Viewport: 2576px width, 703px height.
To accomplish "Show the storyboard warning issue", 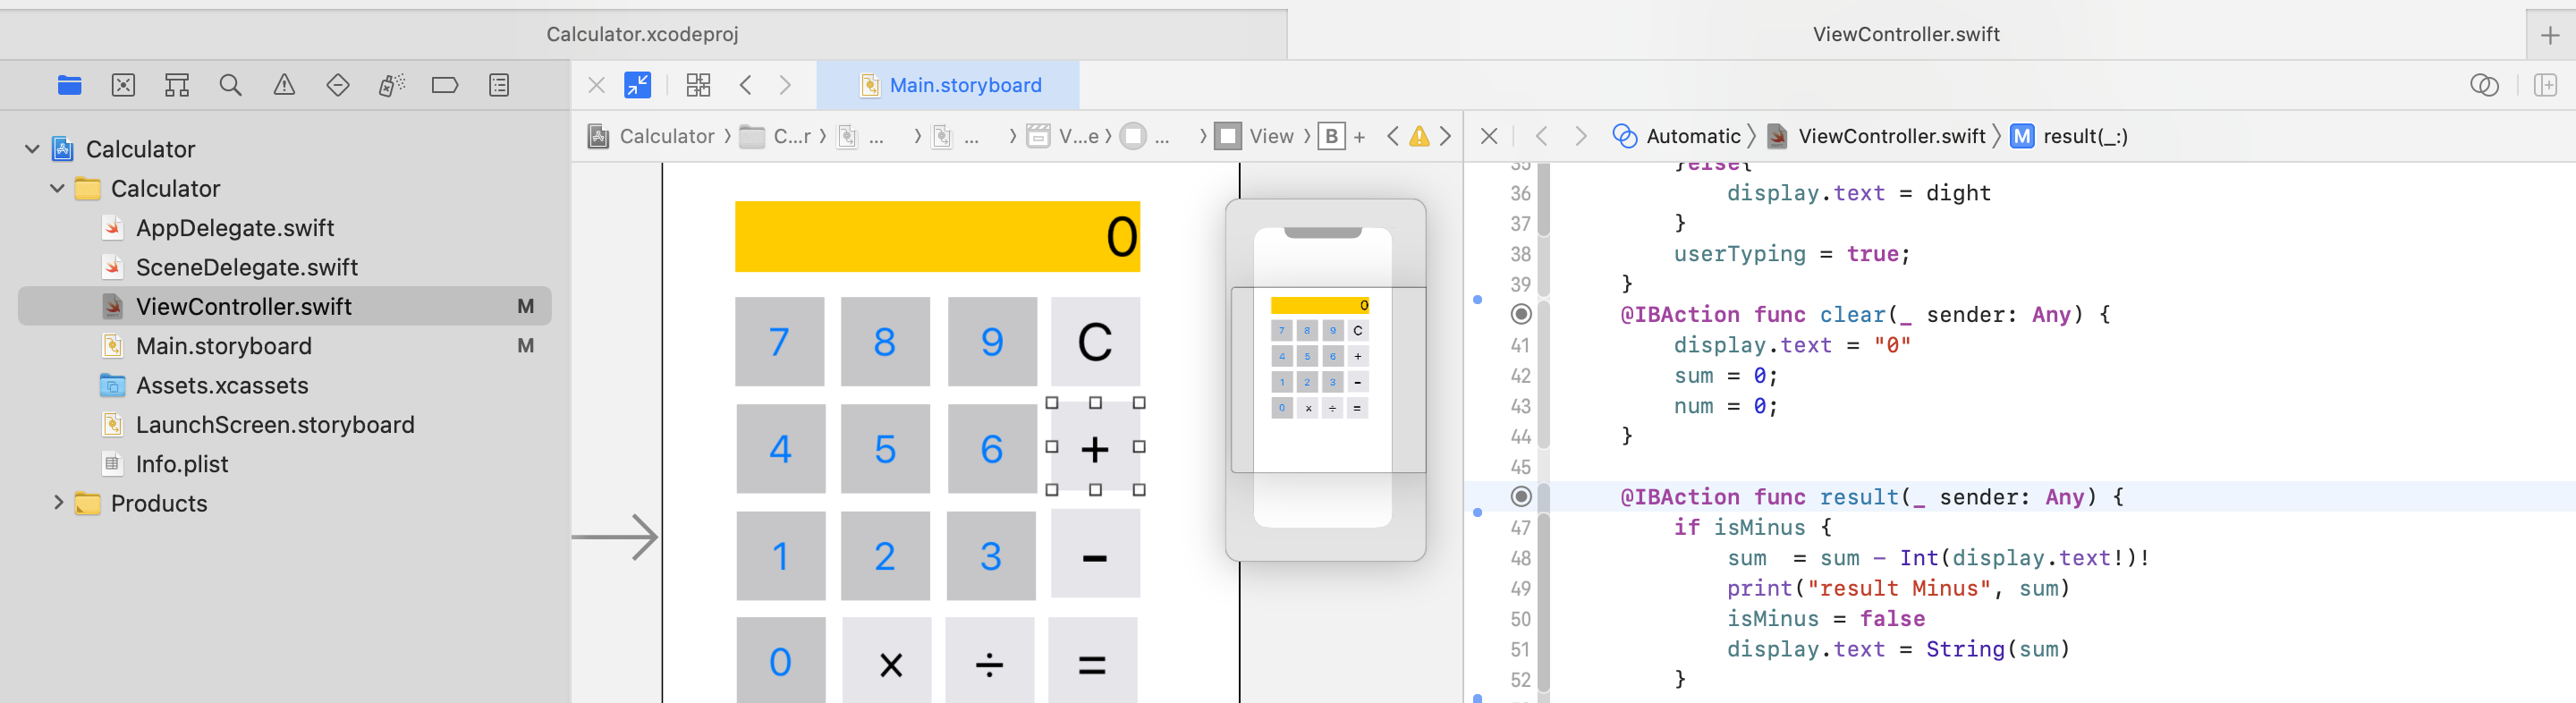I will [x=1419, y=136].
